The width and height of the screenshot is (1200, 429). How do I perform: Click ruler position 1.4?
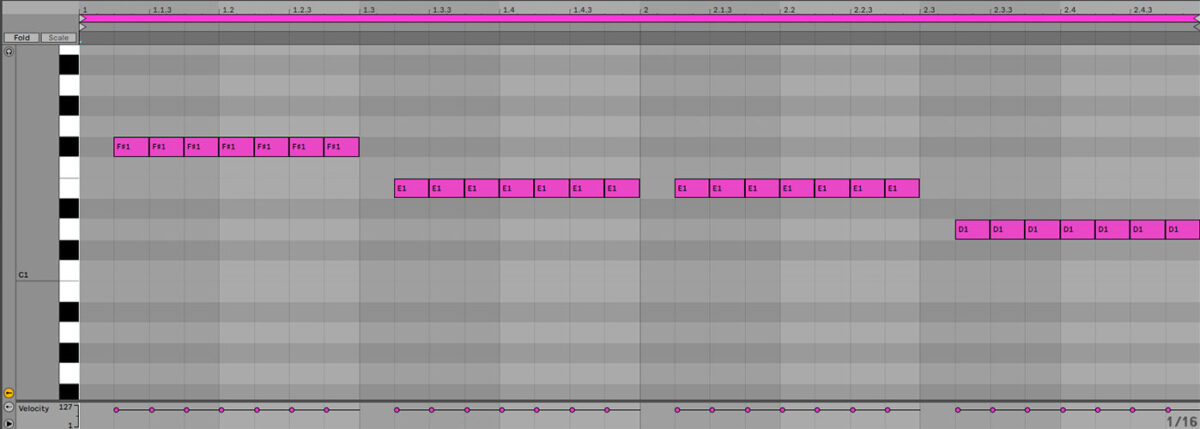(x=508, y=9)
